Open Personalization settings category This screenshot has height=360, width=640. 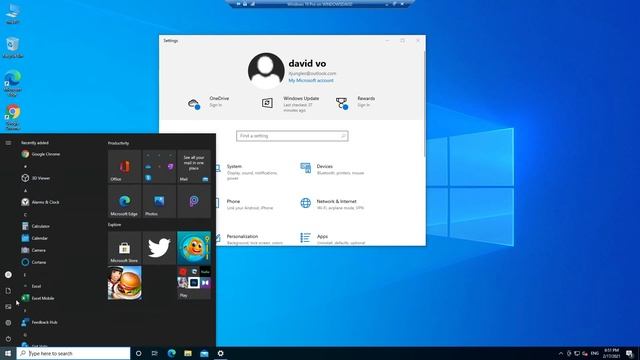point(250,239)
